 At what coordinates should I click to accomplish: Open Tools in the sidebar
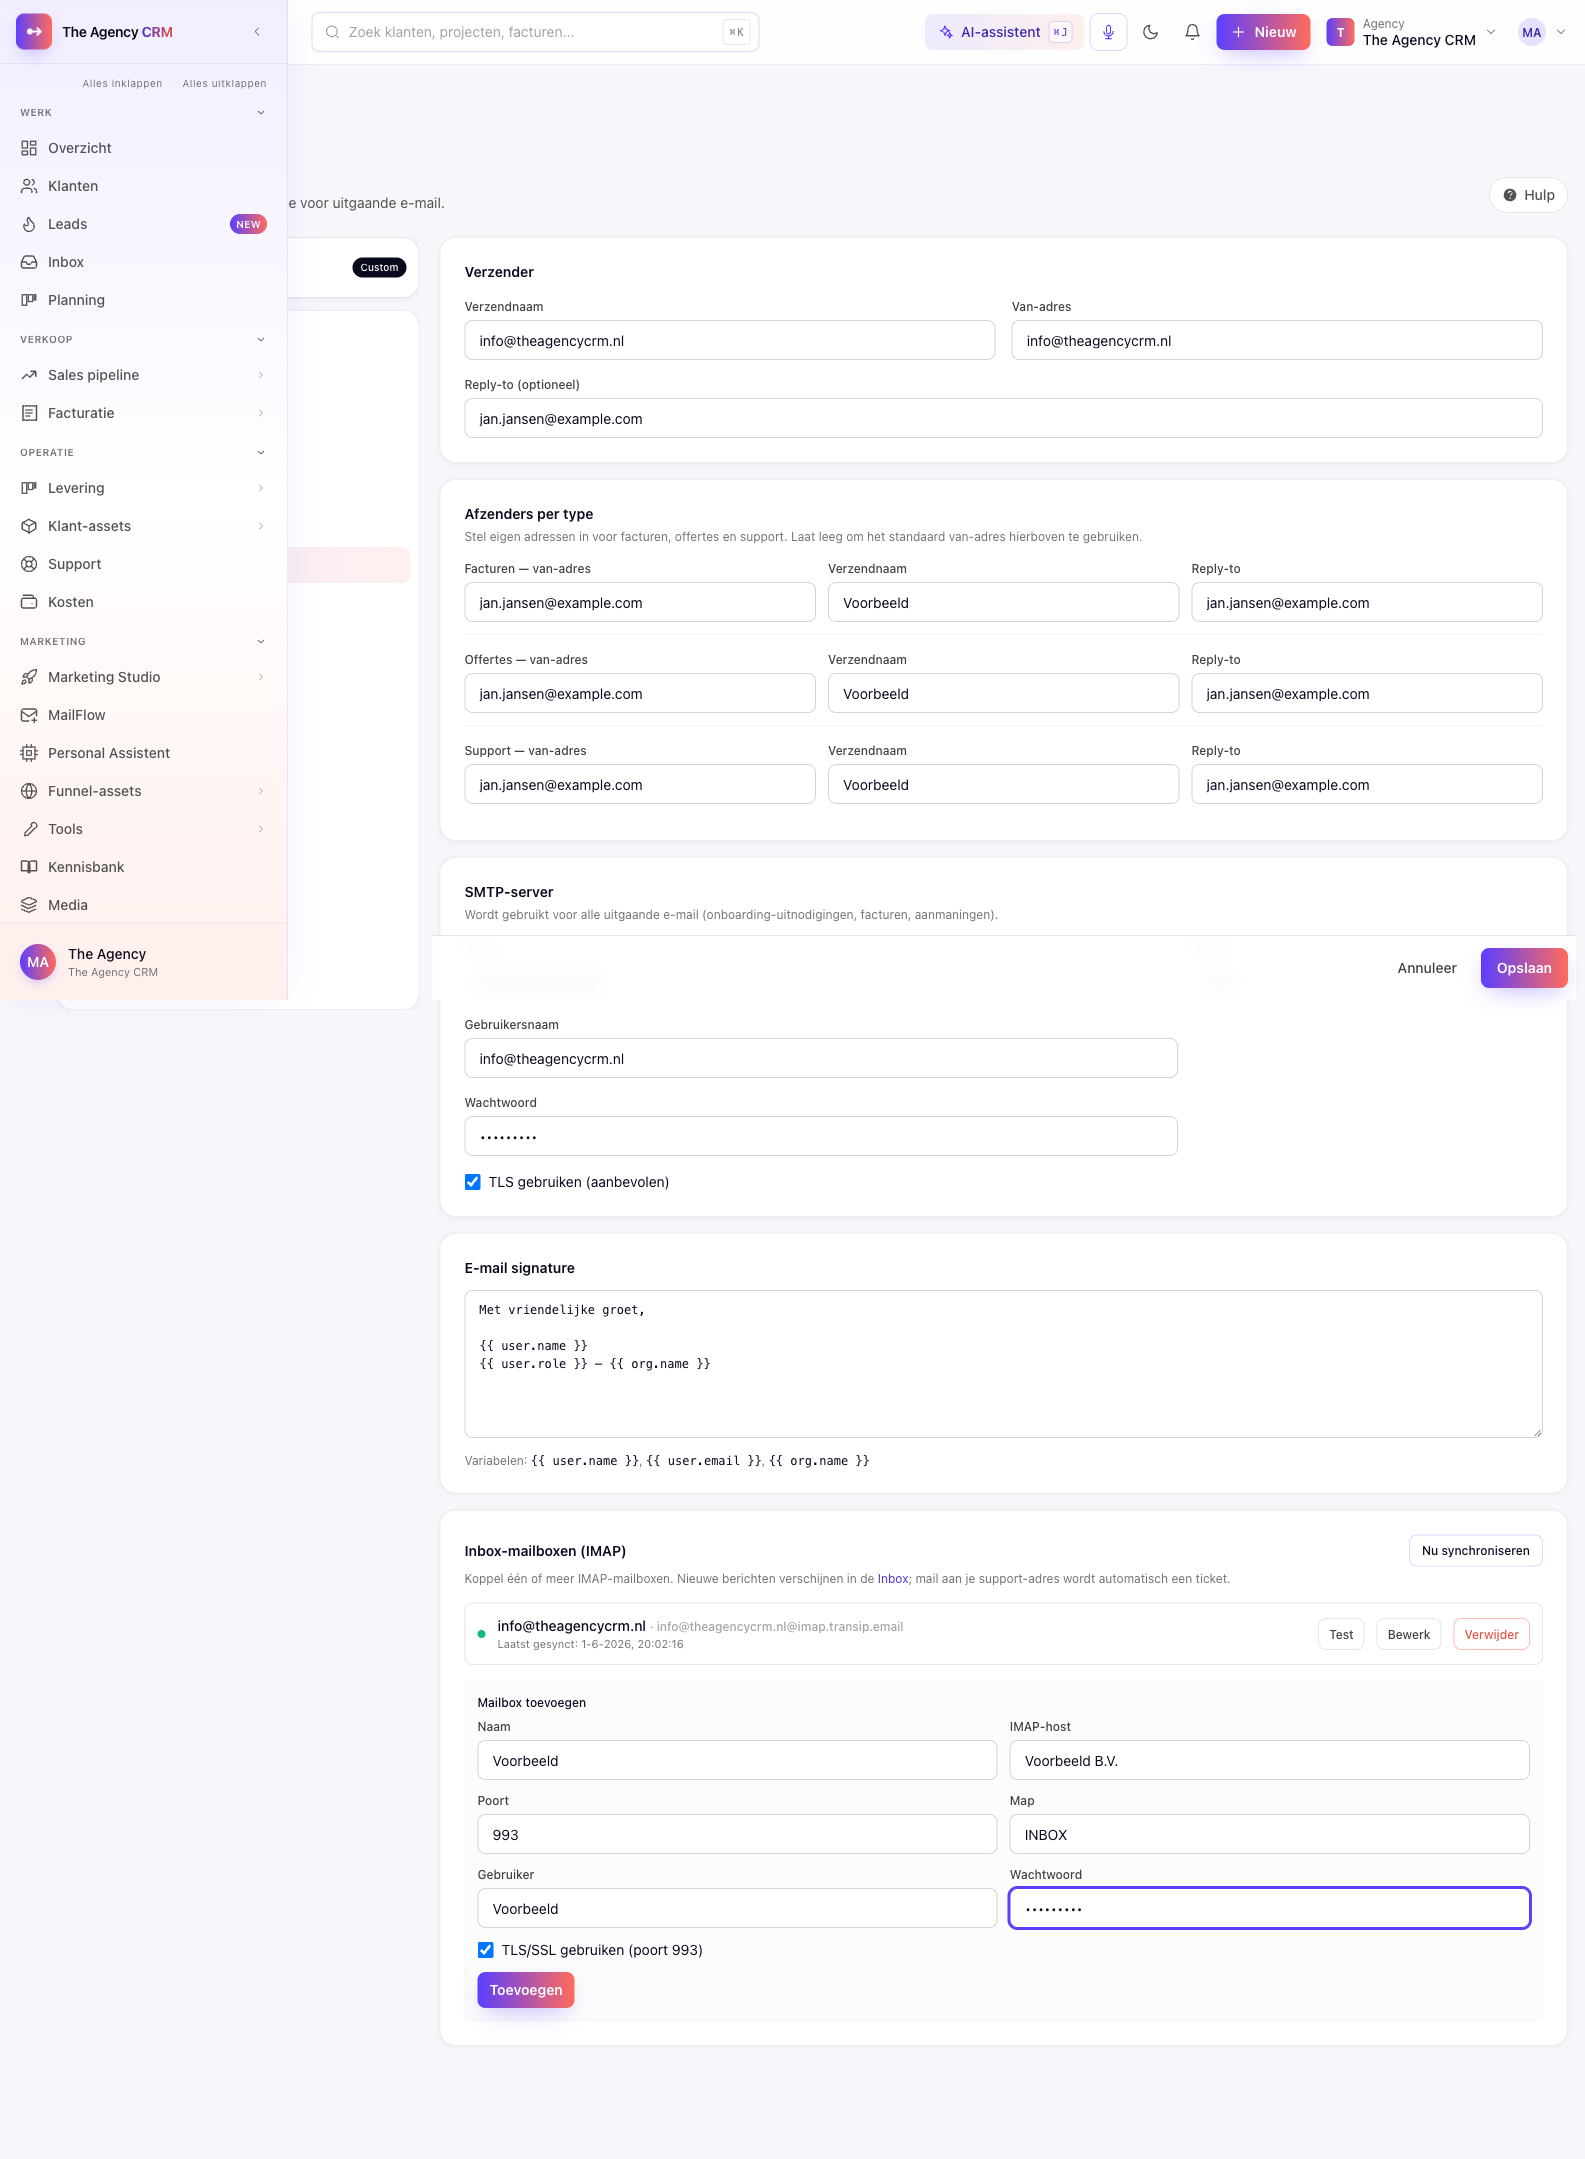(x=144, y=829)
